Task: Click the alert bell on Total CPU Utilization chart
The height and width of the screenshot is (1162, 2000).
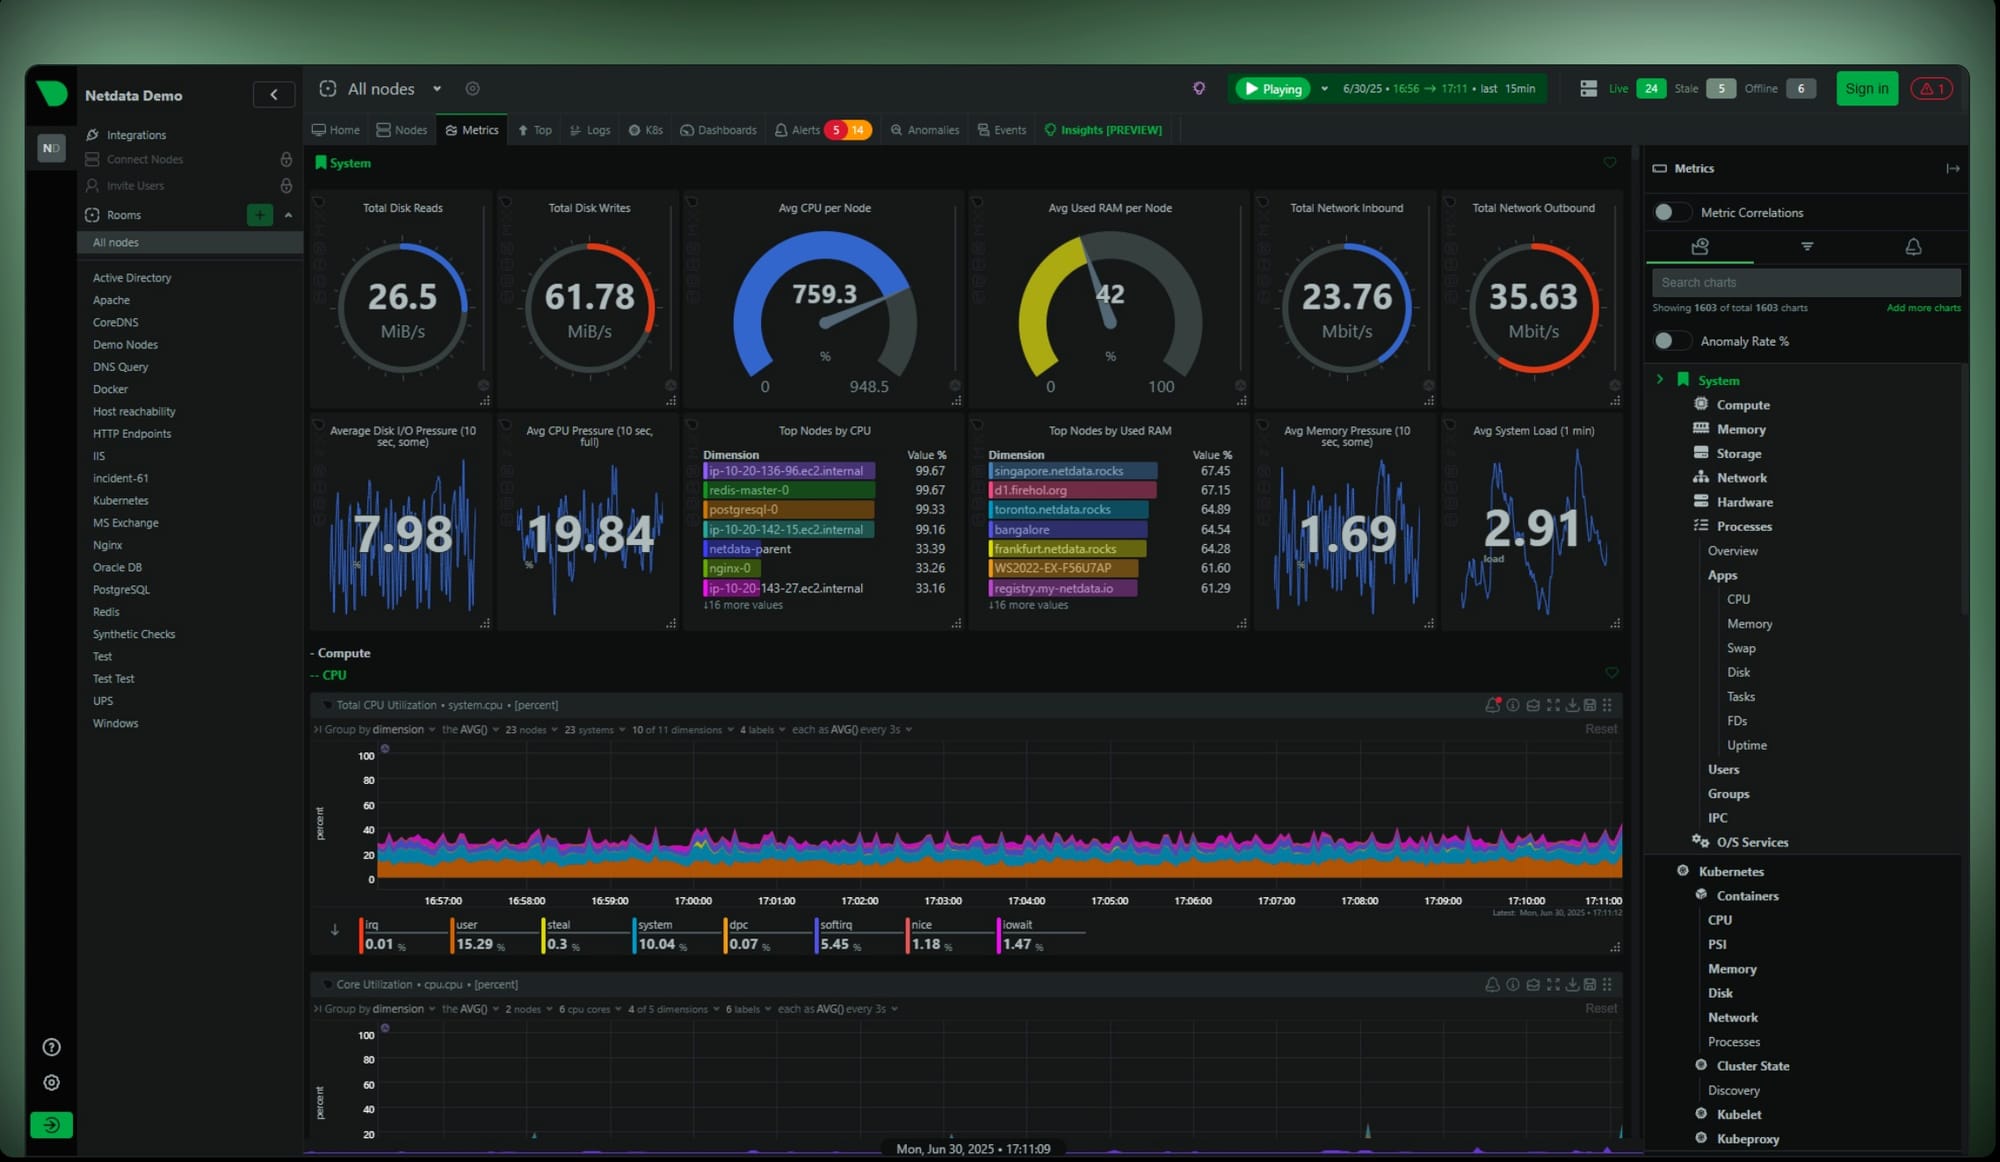Action: (1492, 705)
